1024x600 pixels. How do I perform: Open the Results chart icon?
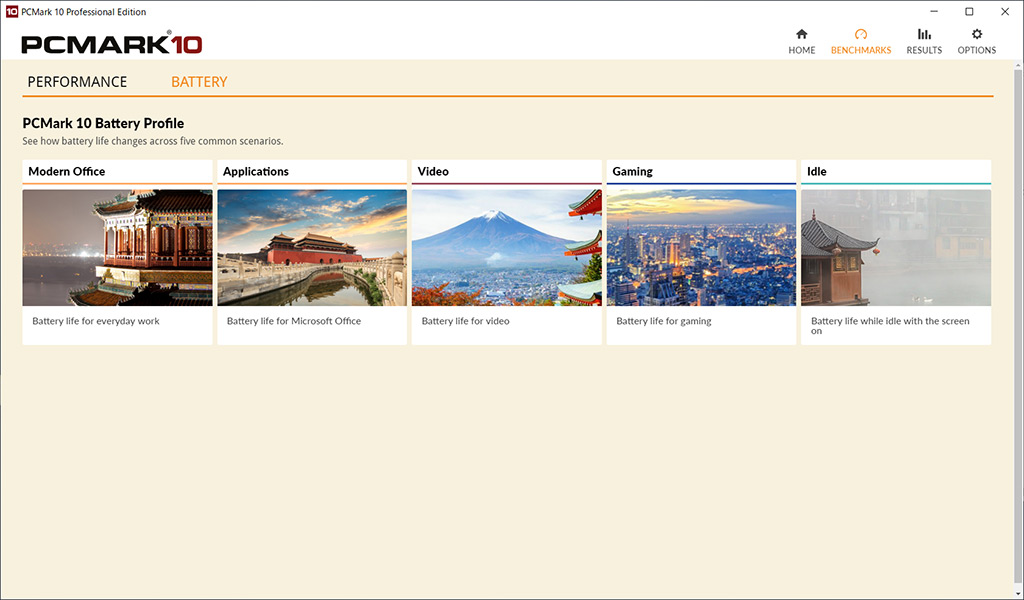(x=924, y=35)
